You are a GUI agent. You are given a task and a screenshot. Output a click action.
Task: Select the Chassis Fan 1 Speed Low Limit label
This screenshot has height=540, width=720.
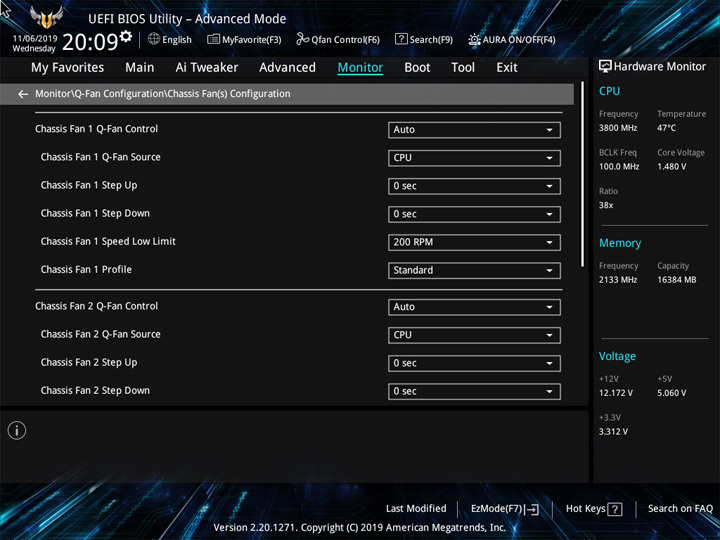pos(108,242)
